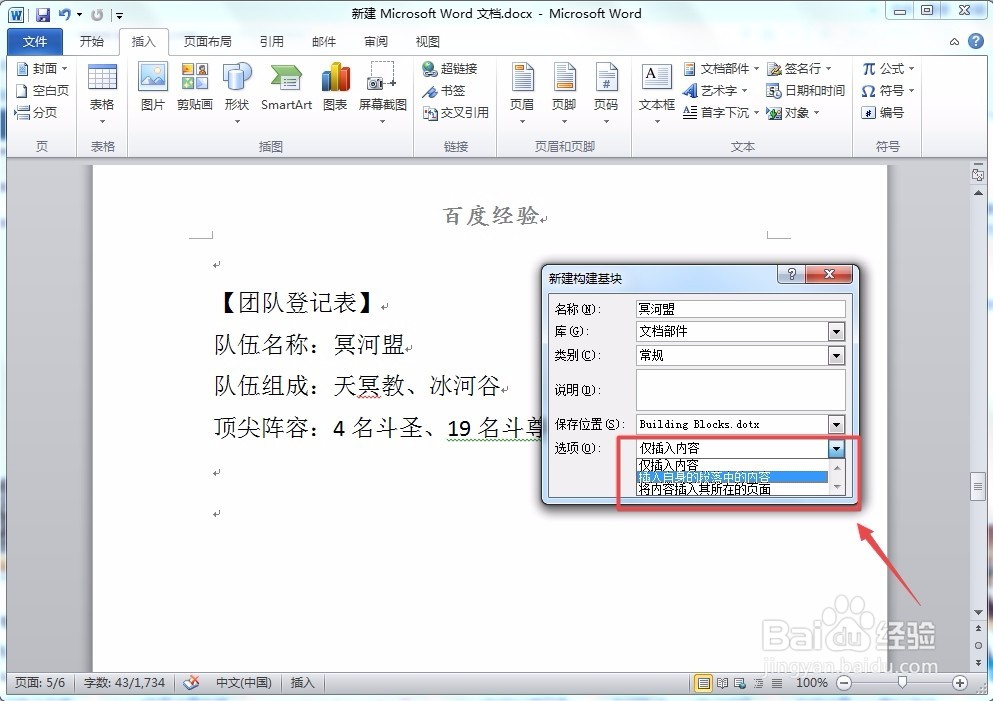
Task: Insert an Equation (公式)
Action: tap(889, 68)
